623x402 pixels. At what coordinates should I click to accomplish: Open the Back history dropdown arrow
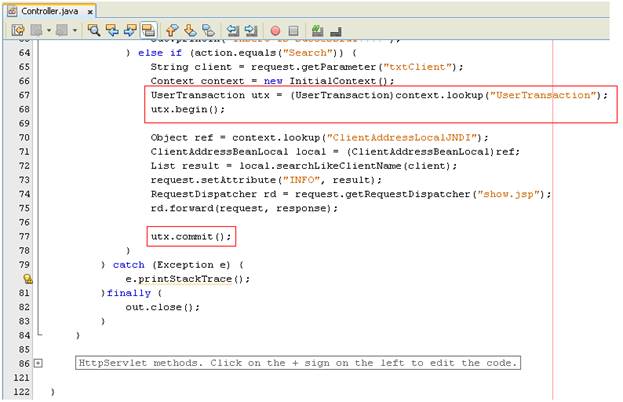pos(48,30)
